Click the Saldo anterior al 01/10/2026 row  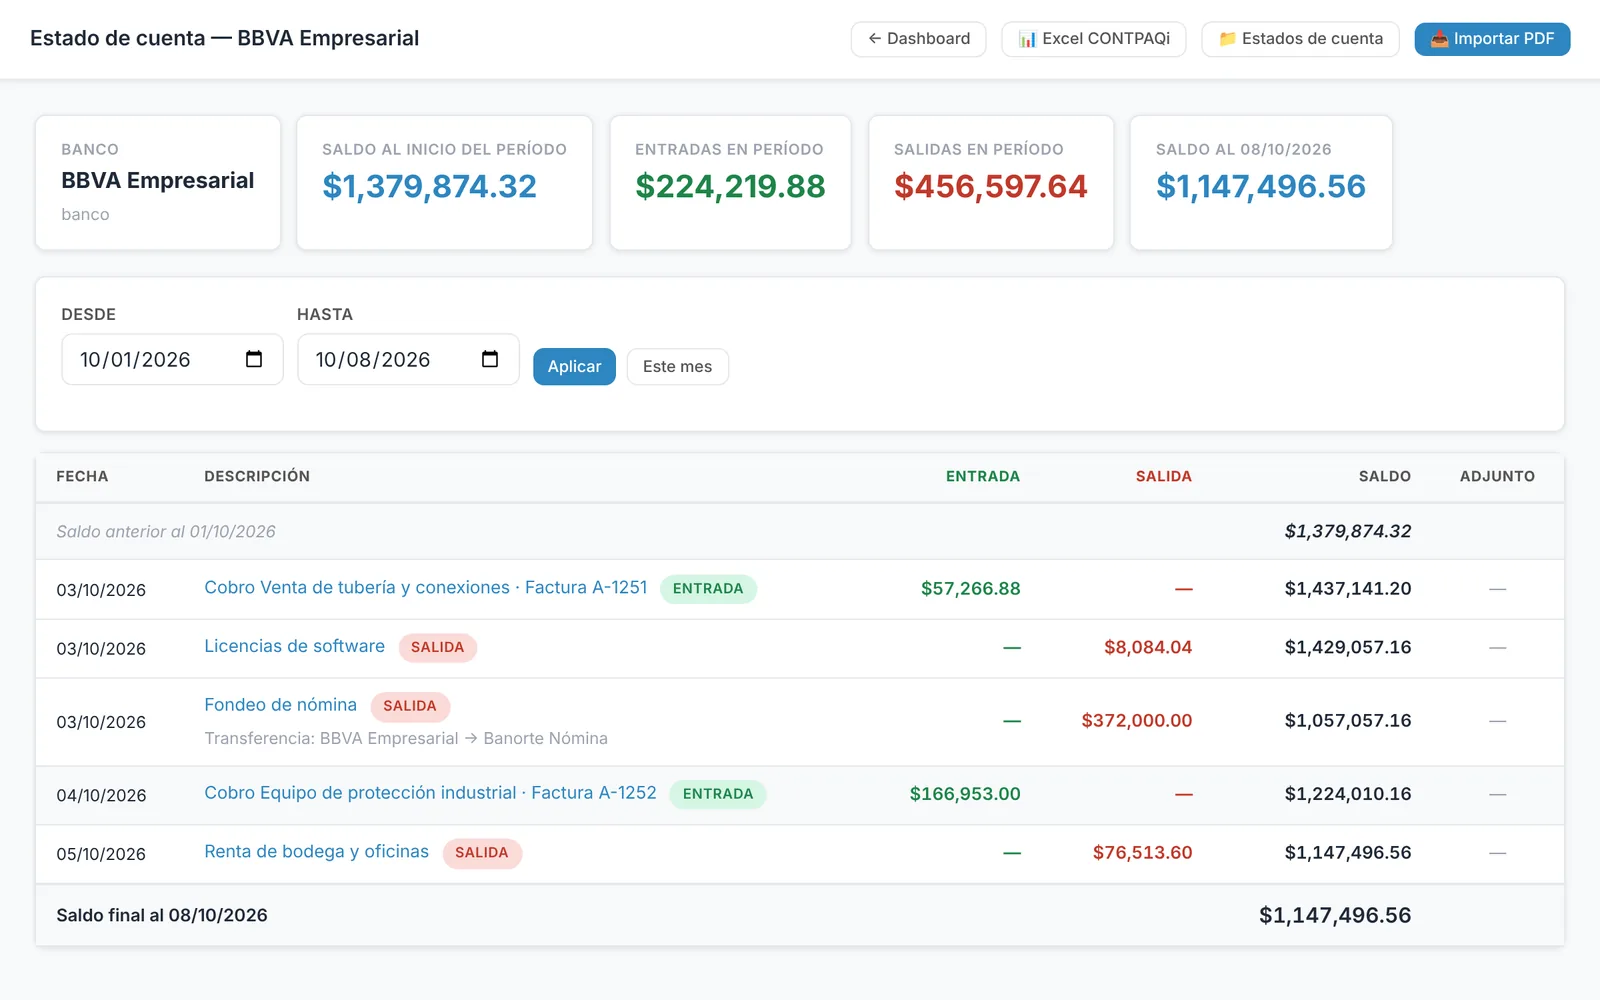coord(800,531)
